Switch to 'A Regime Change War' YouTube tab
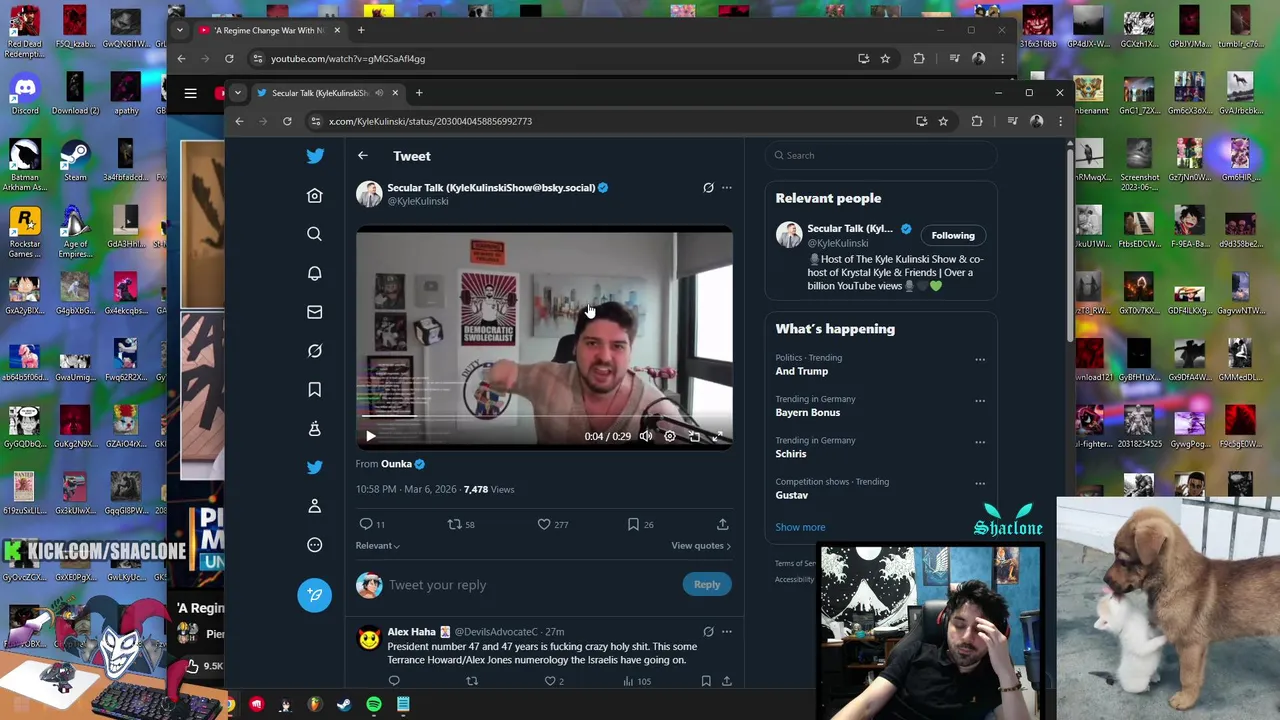Screen dimensions: 1280x720 [270, 30]
